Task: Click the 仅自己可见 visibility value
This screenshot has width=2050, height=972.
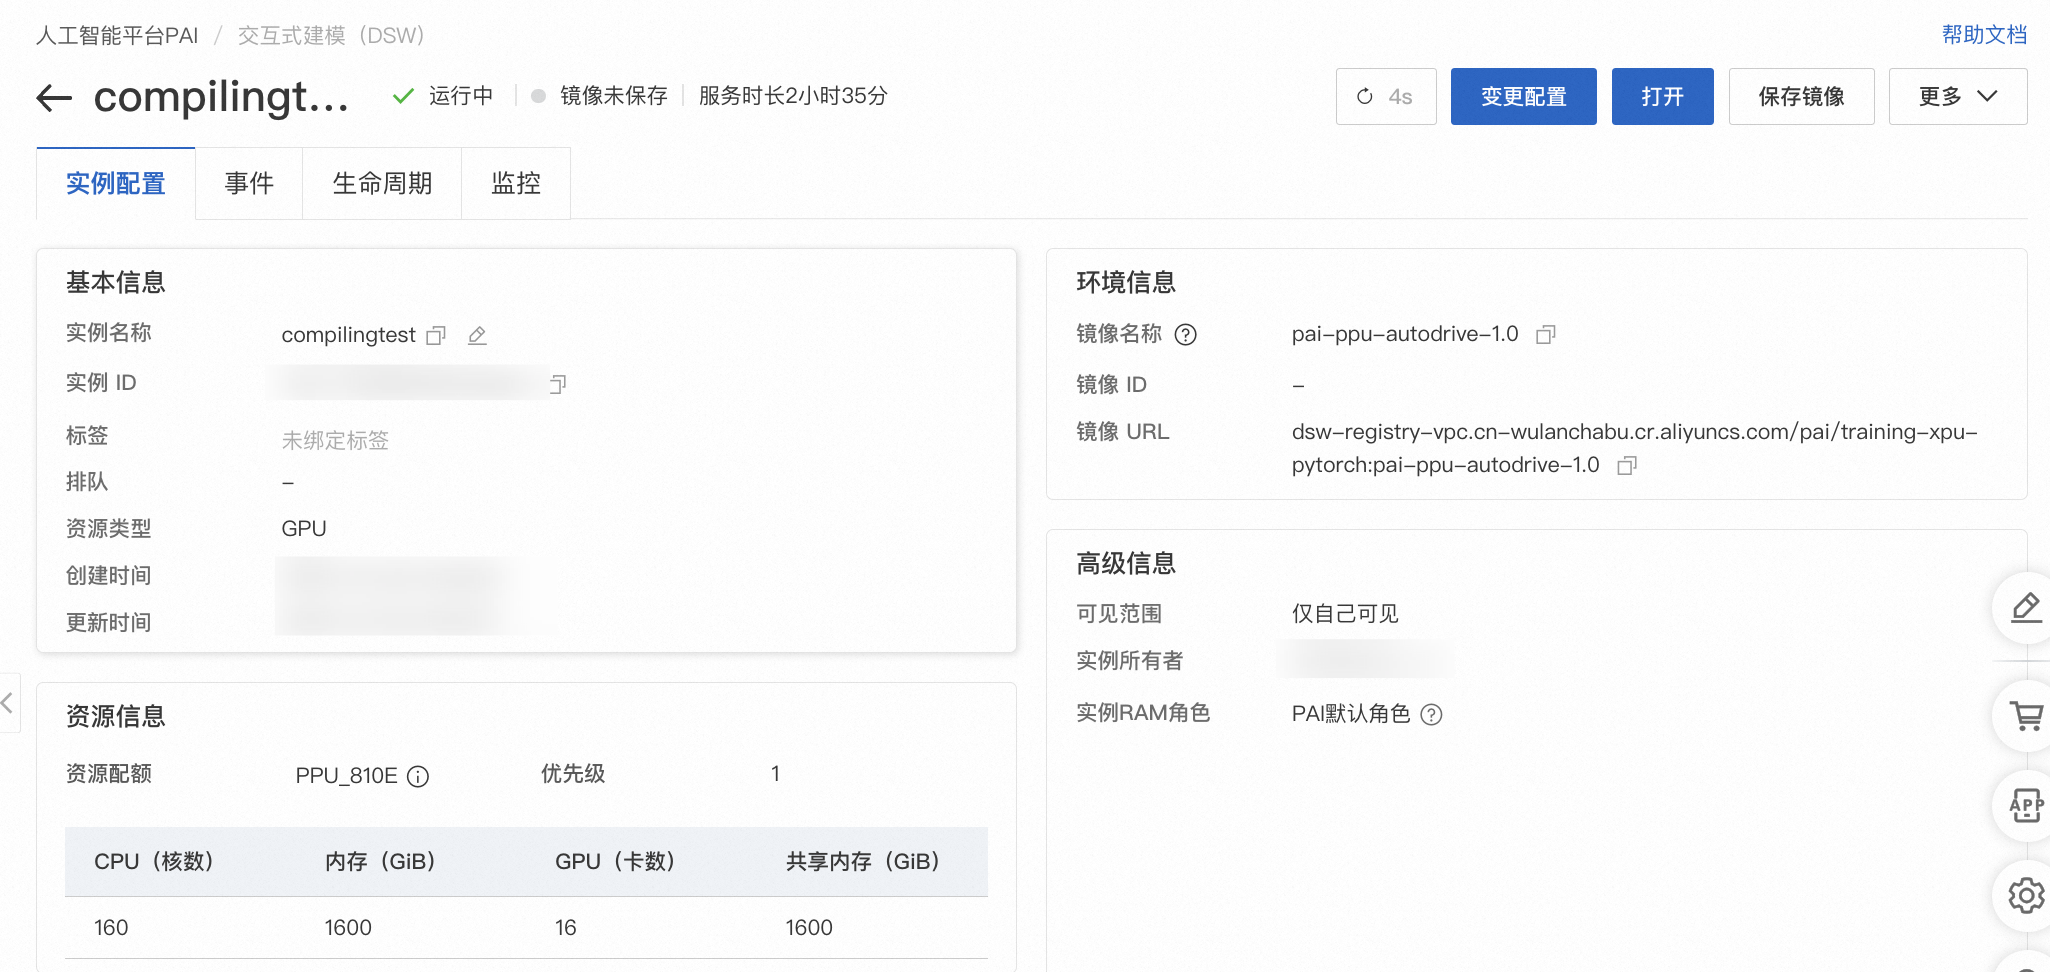Action: [1345, 614]
